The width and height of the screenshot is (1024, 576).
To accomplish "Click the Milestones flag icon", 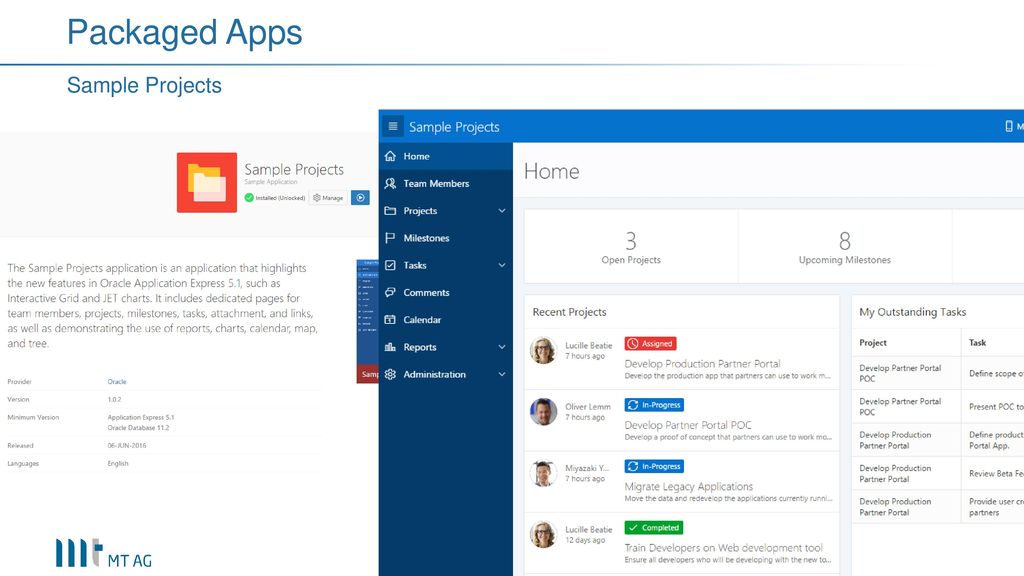I will tap(391, 238).
